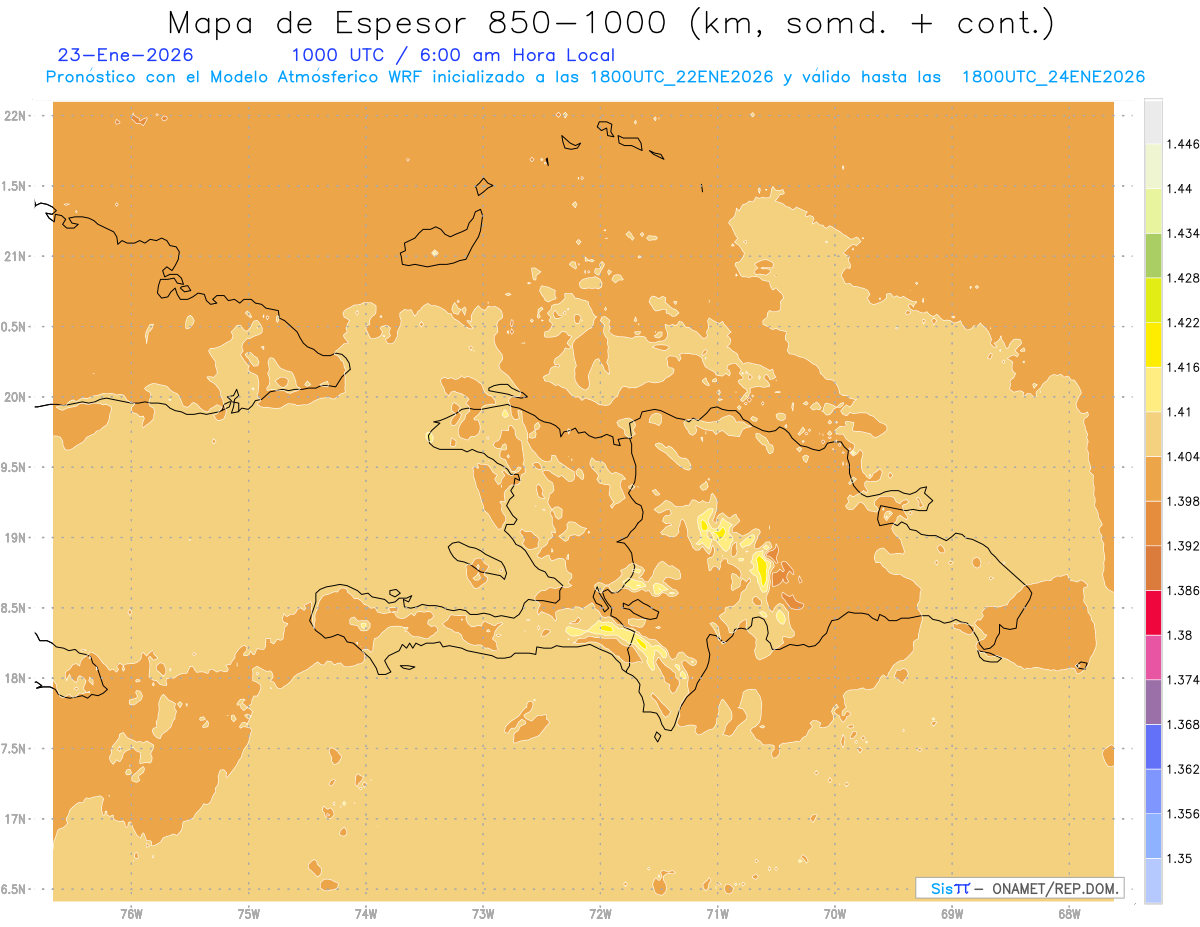The height and width of the screenshot is (927, 1200).
Task: Click the legend value '1.35'
Action: 1180,859
